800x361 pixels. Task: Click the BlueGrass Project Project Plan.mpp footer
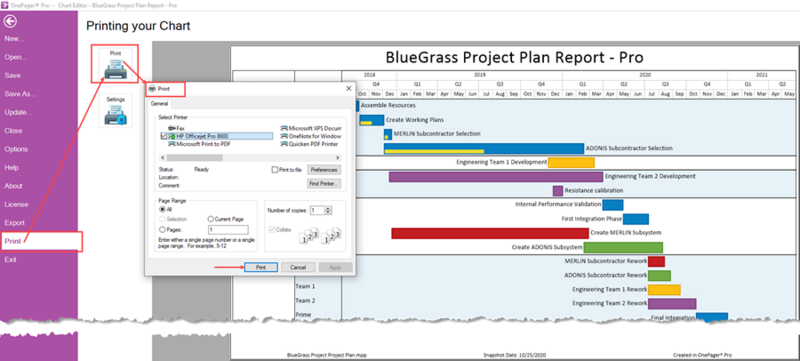(x=327, y=354)
